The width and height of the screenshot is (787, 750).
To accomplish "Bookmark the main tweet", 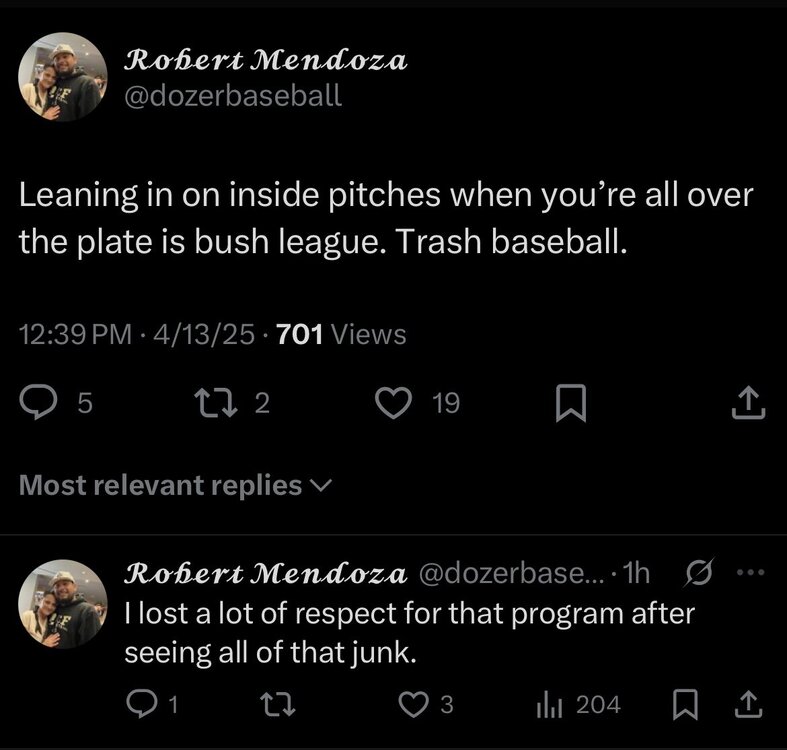I will pyautogui.click(x=568, y=403).
